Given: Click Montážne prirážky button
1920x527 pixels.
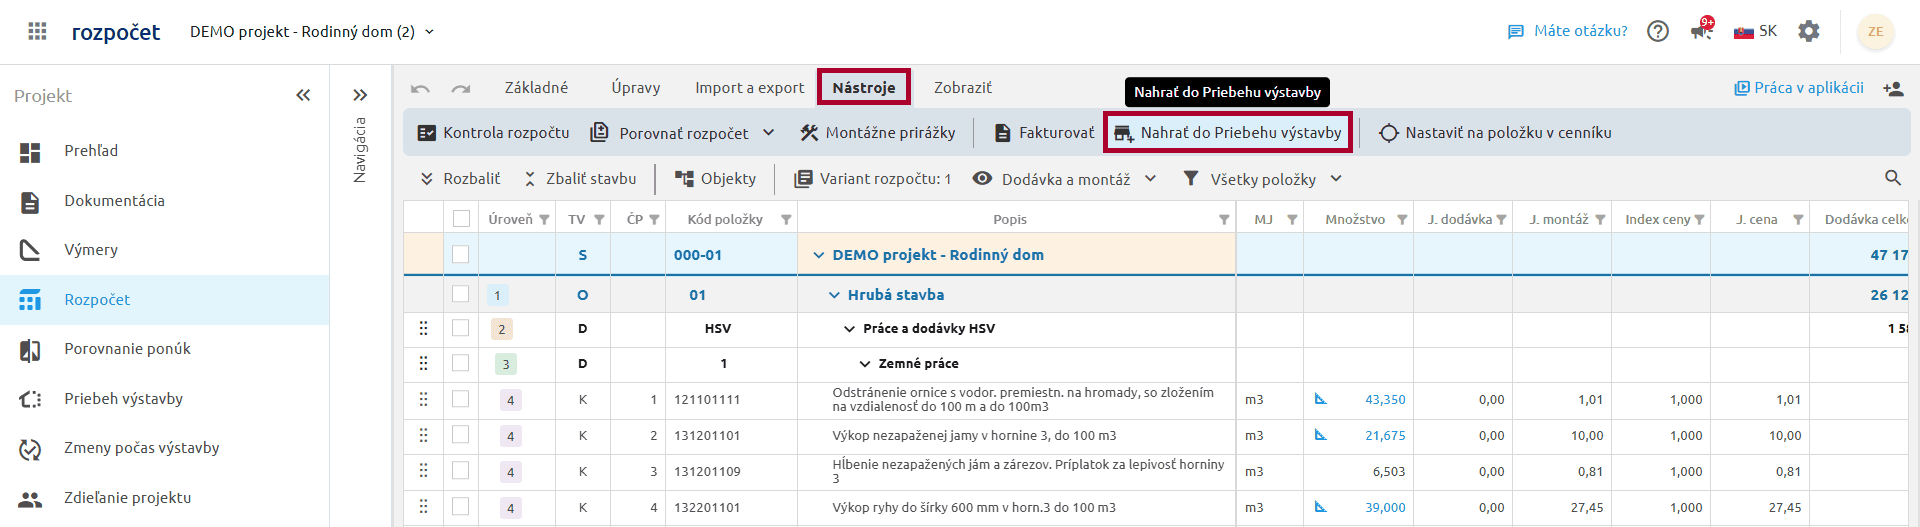Looking at the screenshot, I should coord(877,132).
